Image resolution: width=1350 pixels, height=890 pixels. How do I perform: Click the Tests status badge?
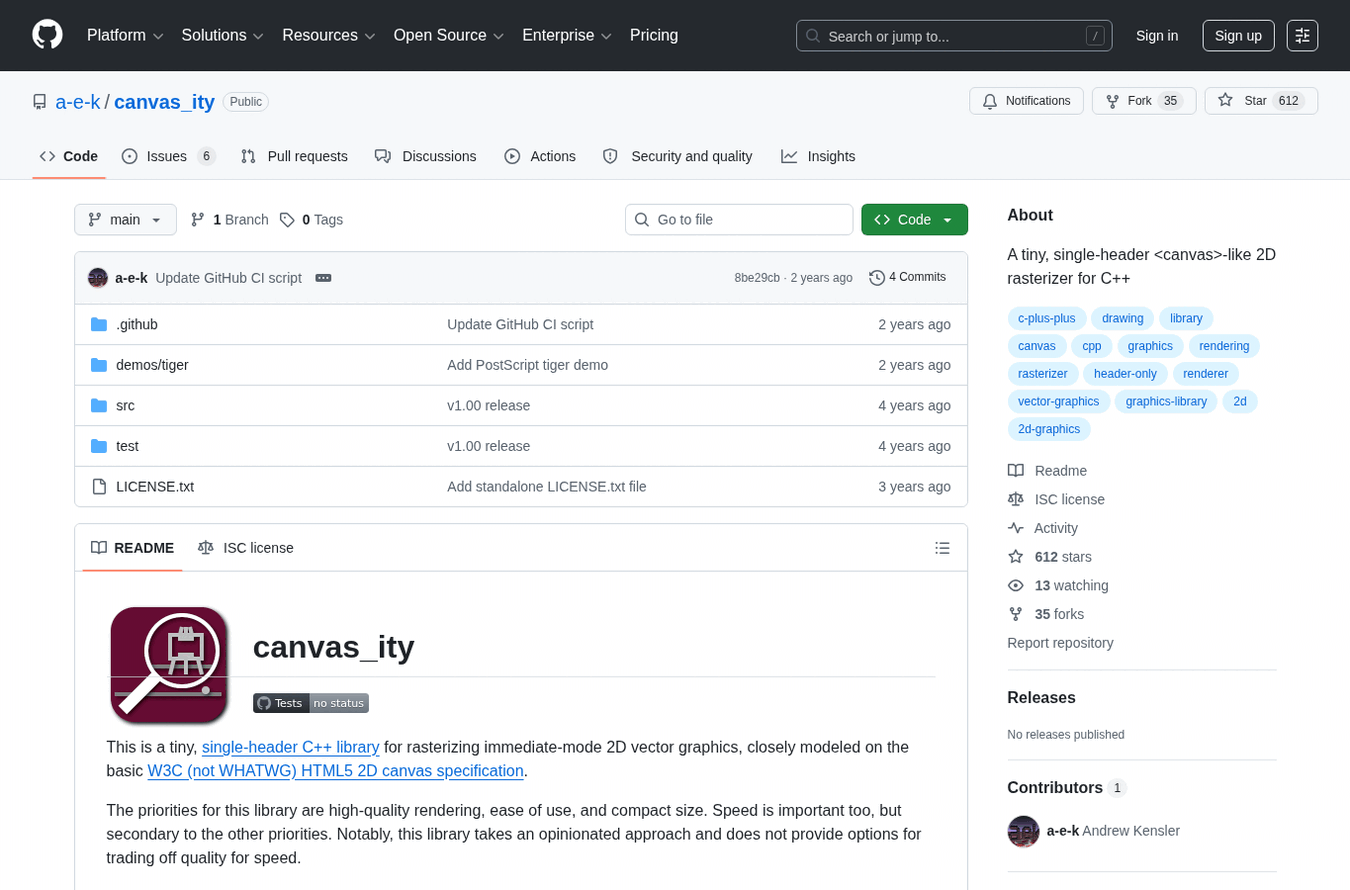[311, 703]
